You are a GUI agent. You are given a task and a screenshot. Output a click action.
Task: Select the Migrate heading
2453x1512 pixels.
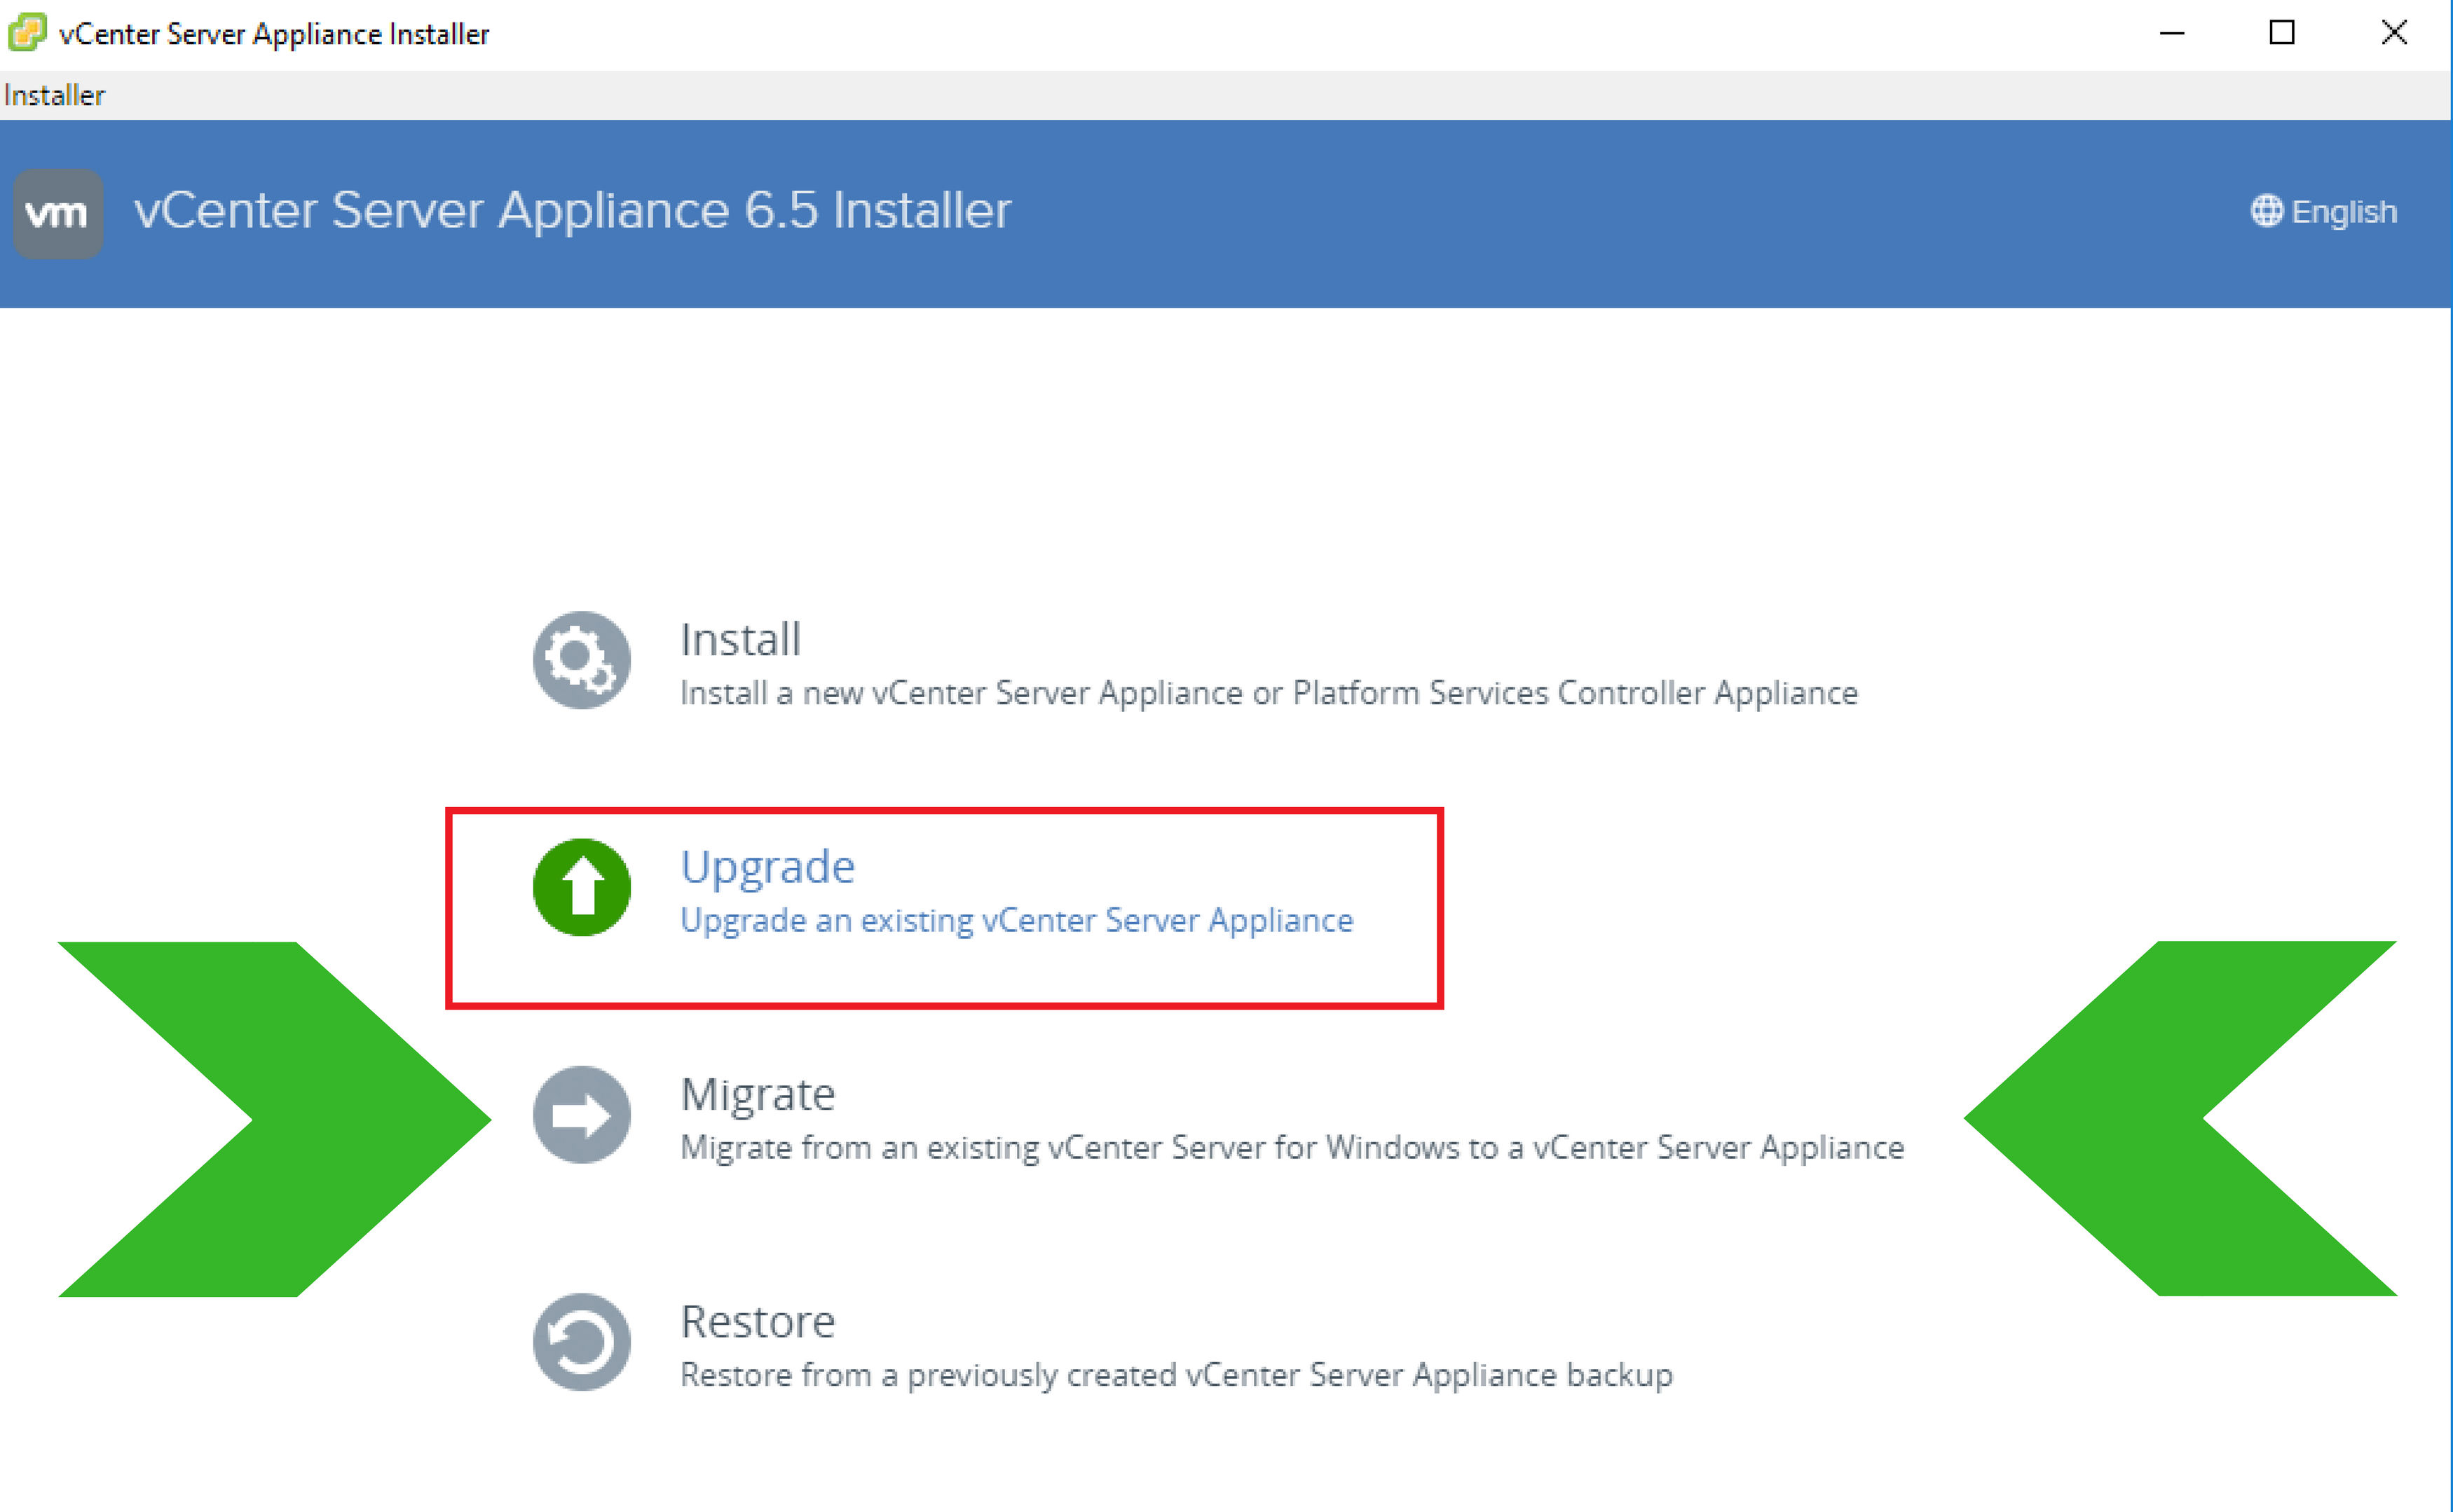[757, 1094]
